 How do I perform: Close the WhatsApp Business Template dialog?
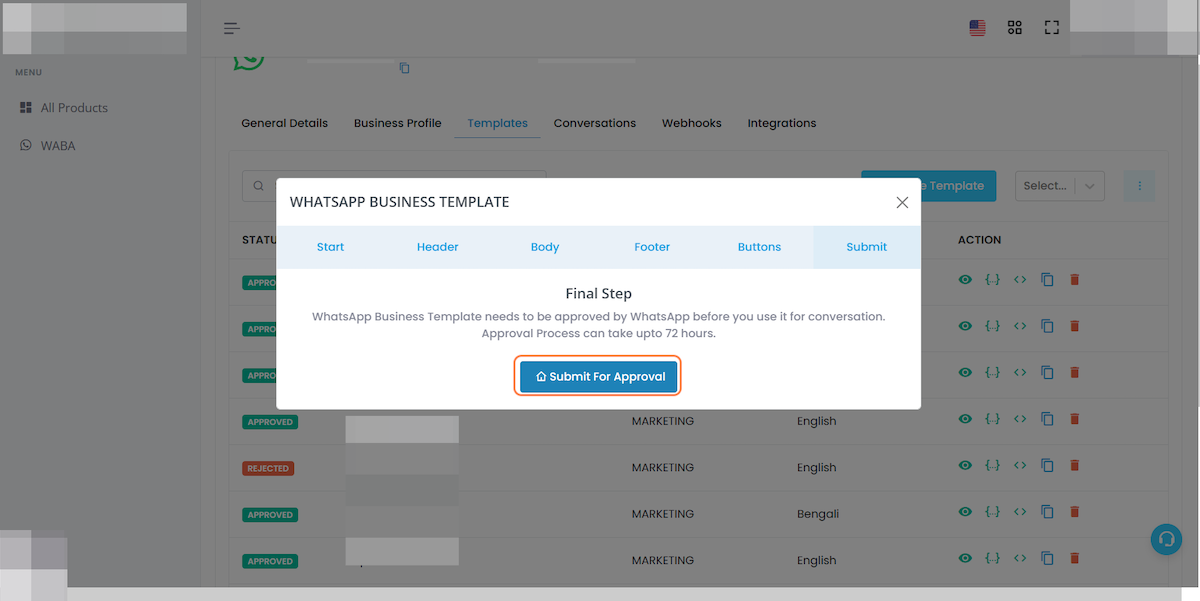pyautogui.click(x=902, y=202)
